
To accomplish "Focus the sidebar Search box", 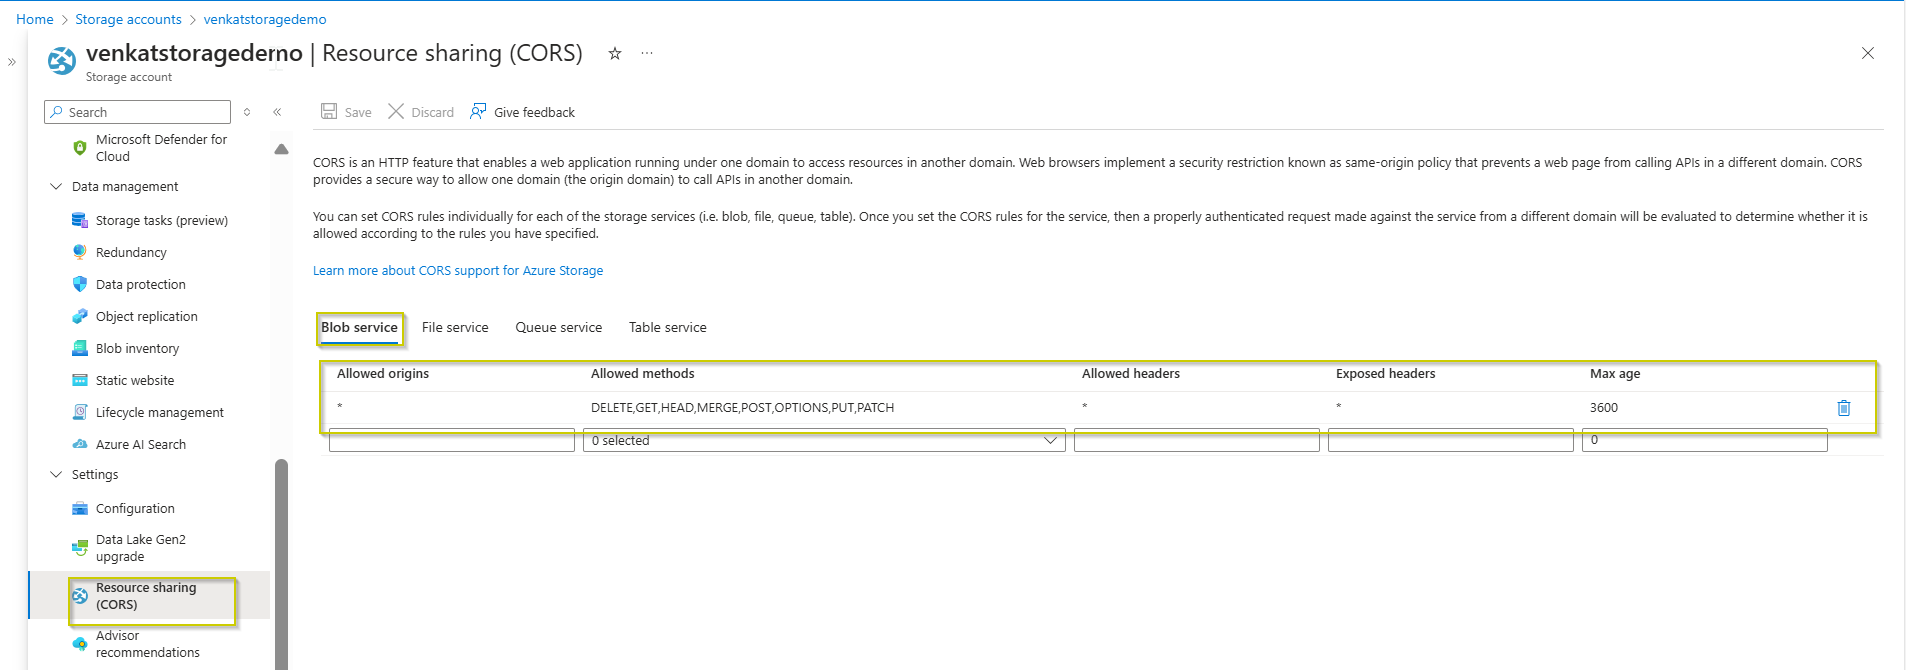I will pyautogui.click(x=138, y=112).
